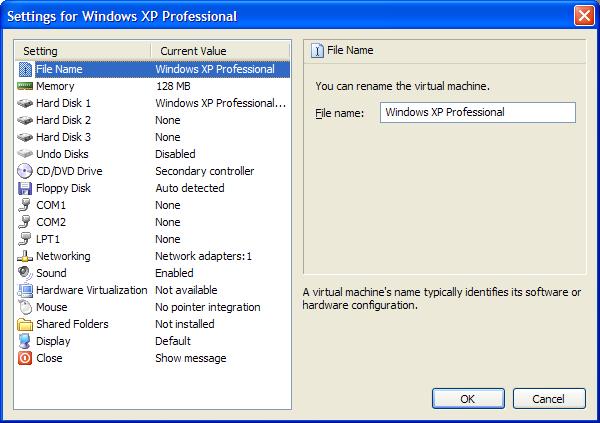Click the Hardware Virtualization icon

coord(25,290)
